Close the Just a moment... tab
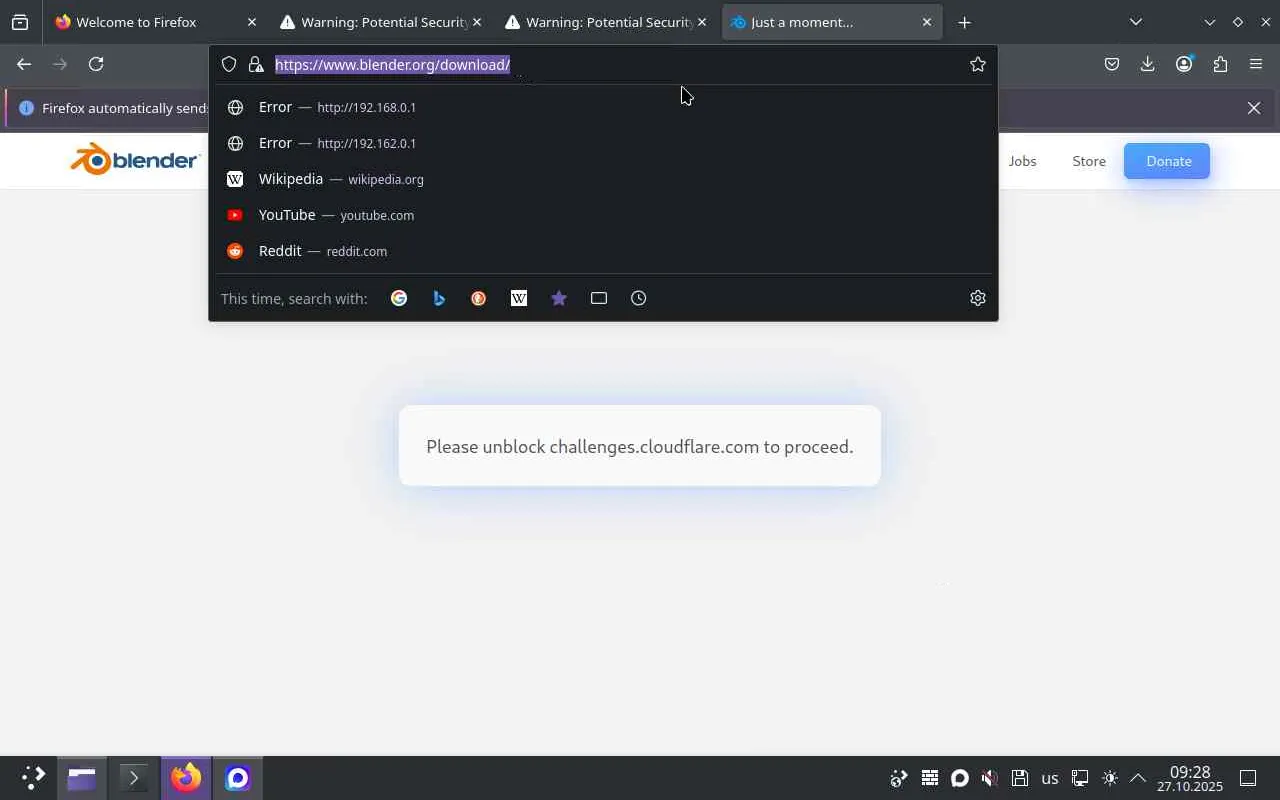This screenshot has height=800, width=1280. tap(926, 22)
